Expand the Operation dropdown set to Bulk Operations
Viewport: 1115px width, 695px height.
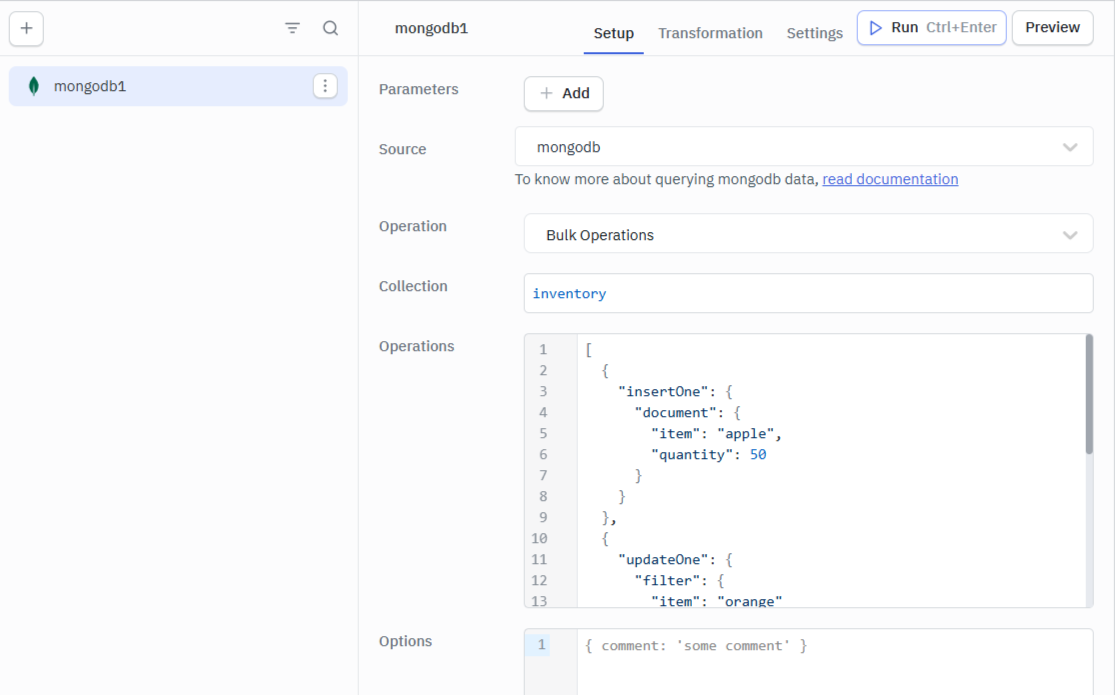click(808, 233)
